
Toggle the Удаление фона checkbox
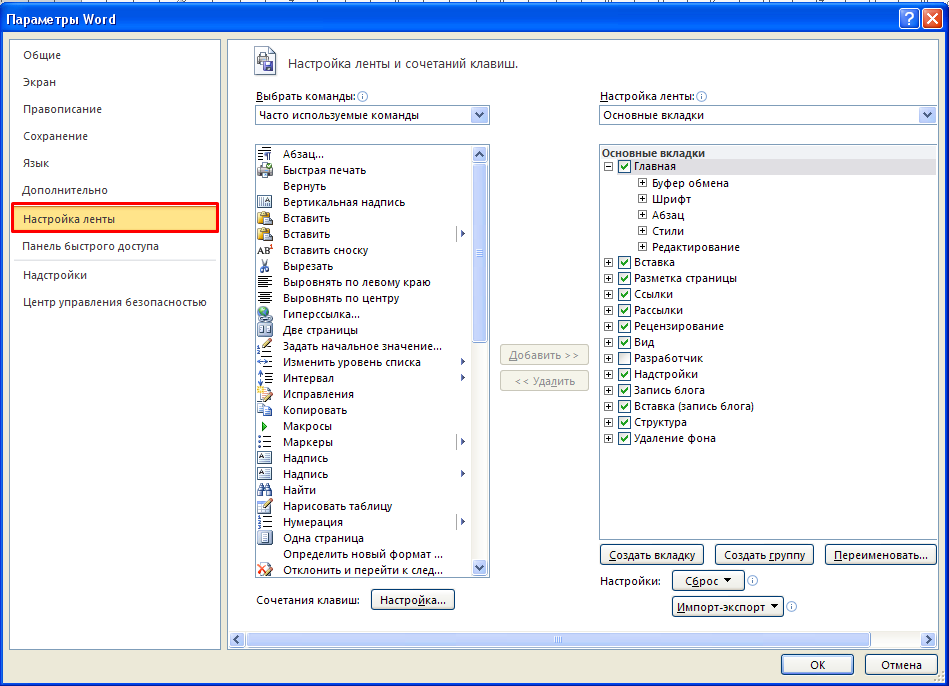[x=624, y=438]
